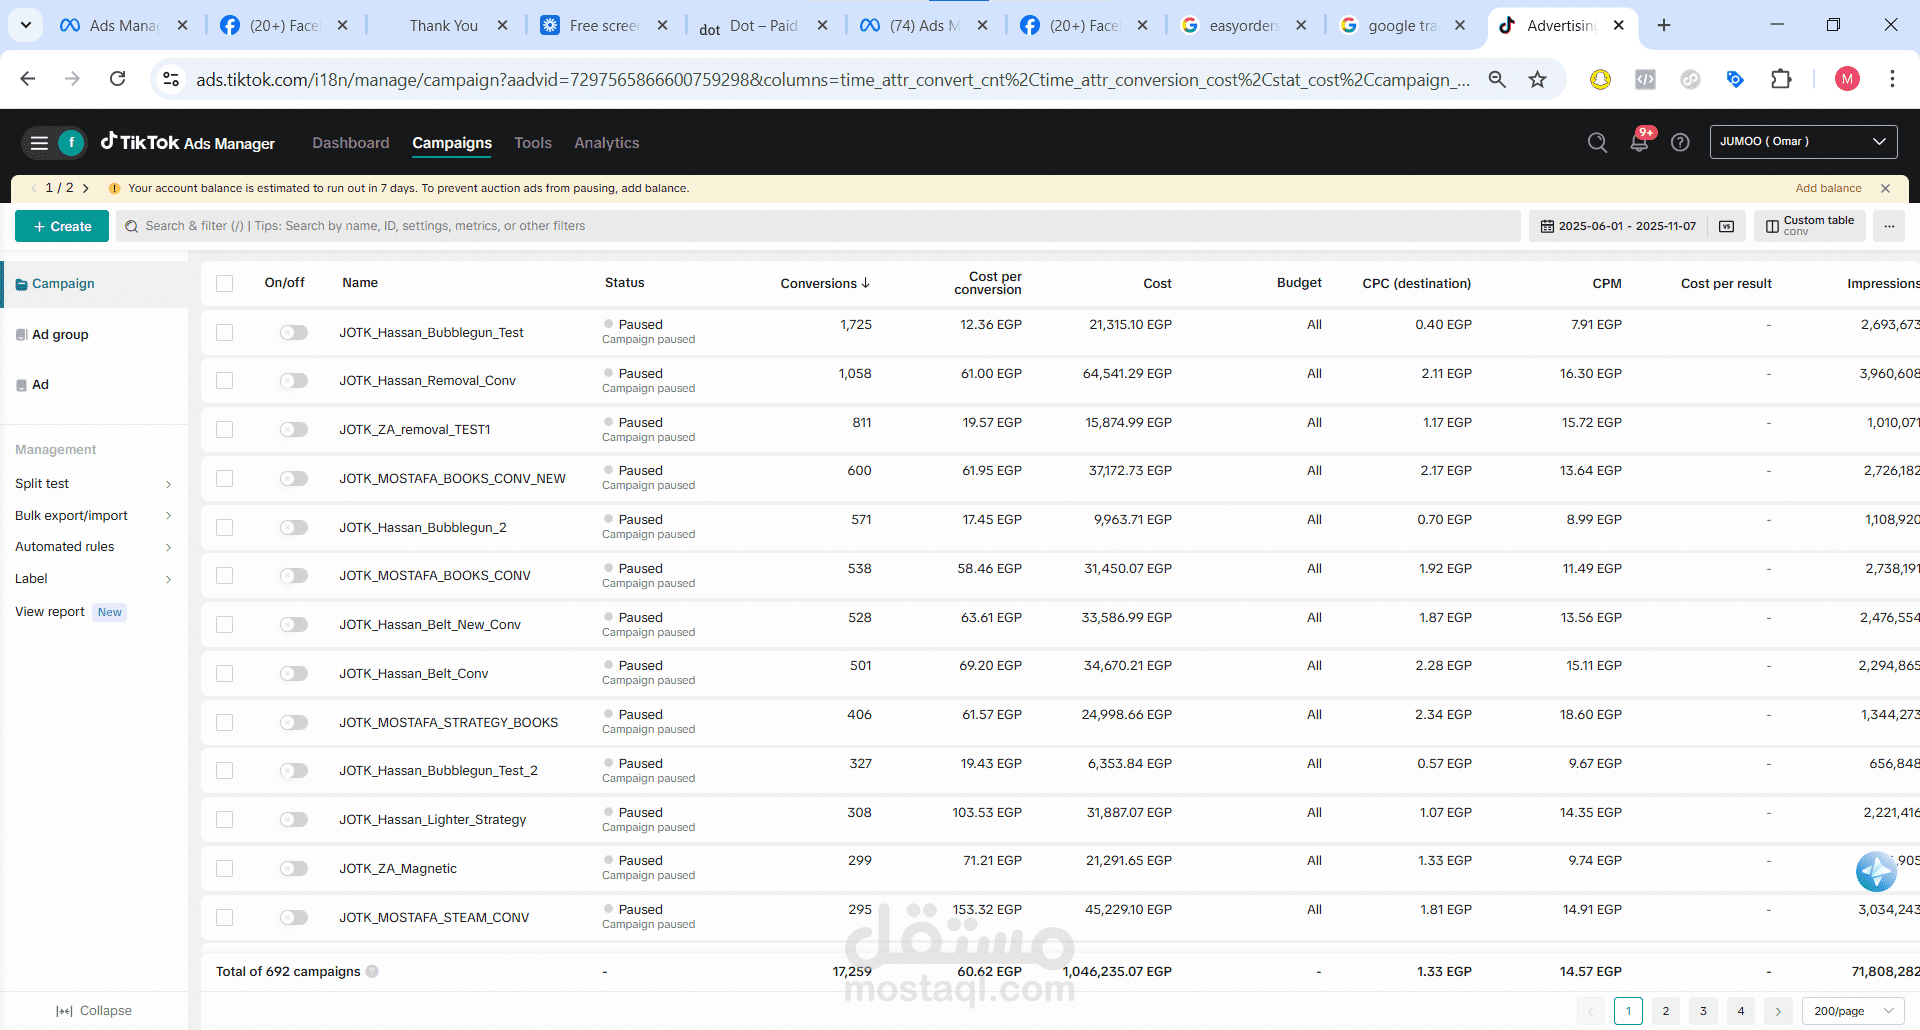Open the notifications bell
This screenshot has width=1920, height=1030.
click(1639, 143)
